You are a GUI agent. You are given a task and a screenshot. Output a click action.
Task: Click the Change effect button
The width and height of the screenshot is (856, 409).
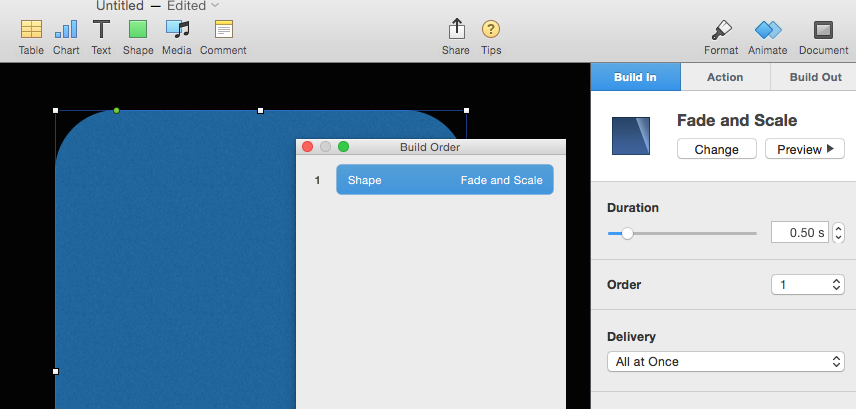[x=717, y=149]
